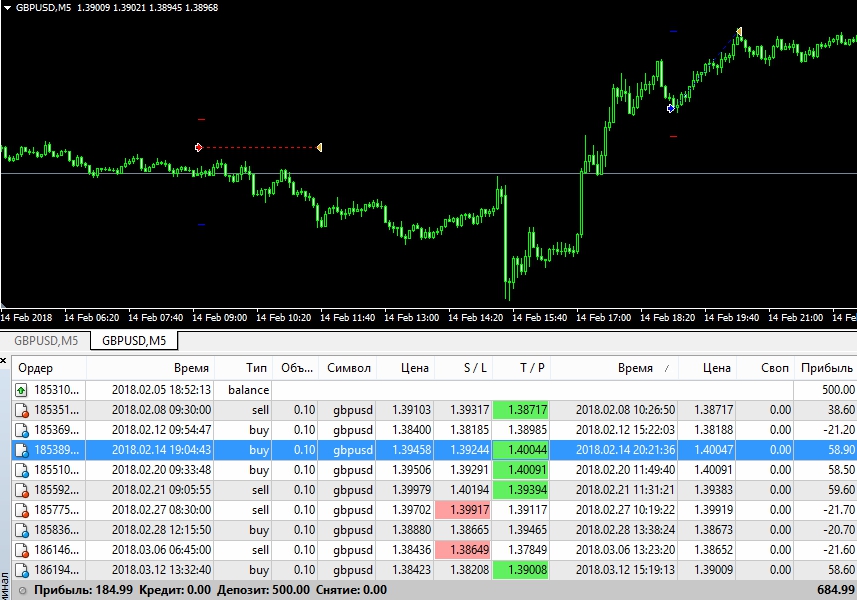Viewport: 857px width, 600px height.
Task: Click the sell order icon of order 185351
Action: [x=21, y=410]
